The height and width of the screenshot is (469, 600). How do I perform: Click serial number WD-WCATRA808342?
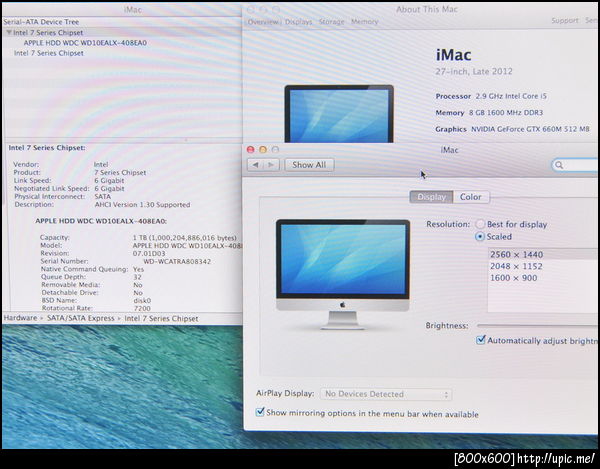tap(177, 262)
